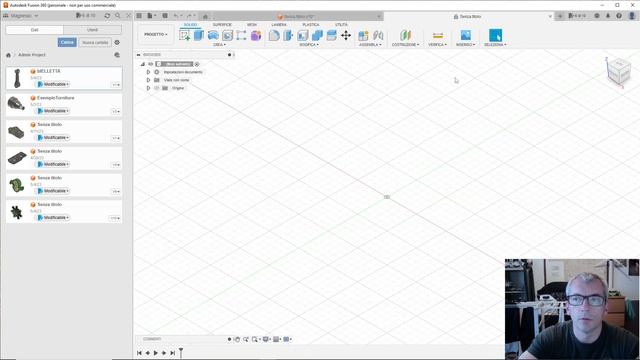Activate the Move/Copy arrows tool
The width and height of the screenshot is (640, 360).
point(346,36)
